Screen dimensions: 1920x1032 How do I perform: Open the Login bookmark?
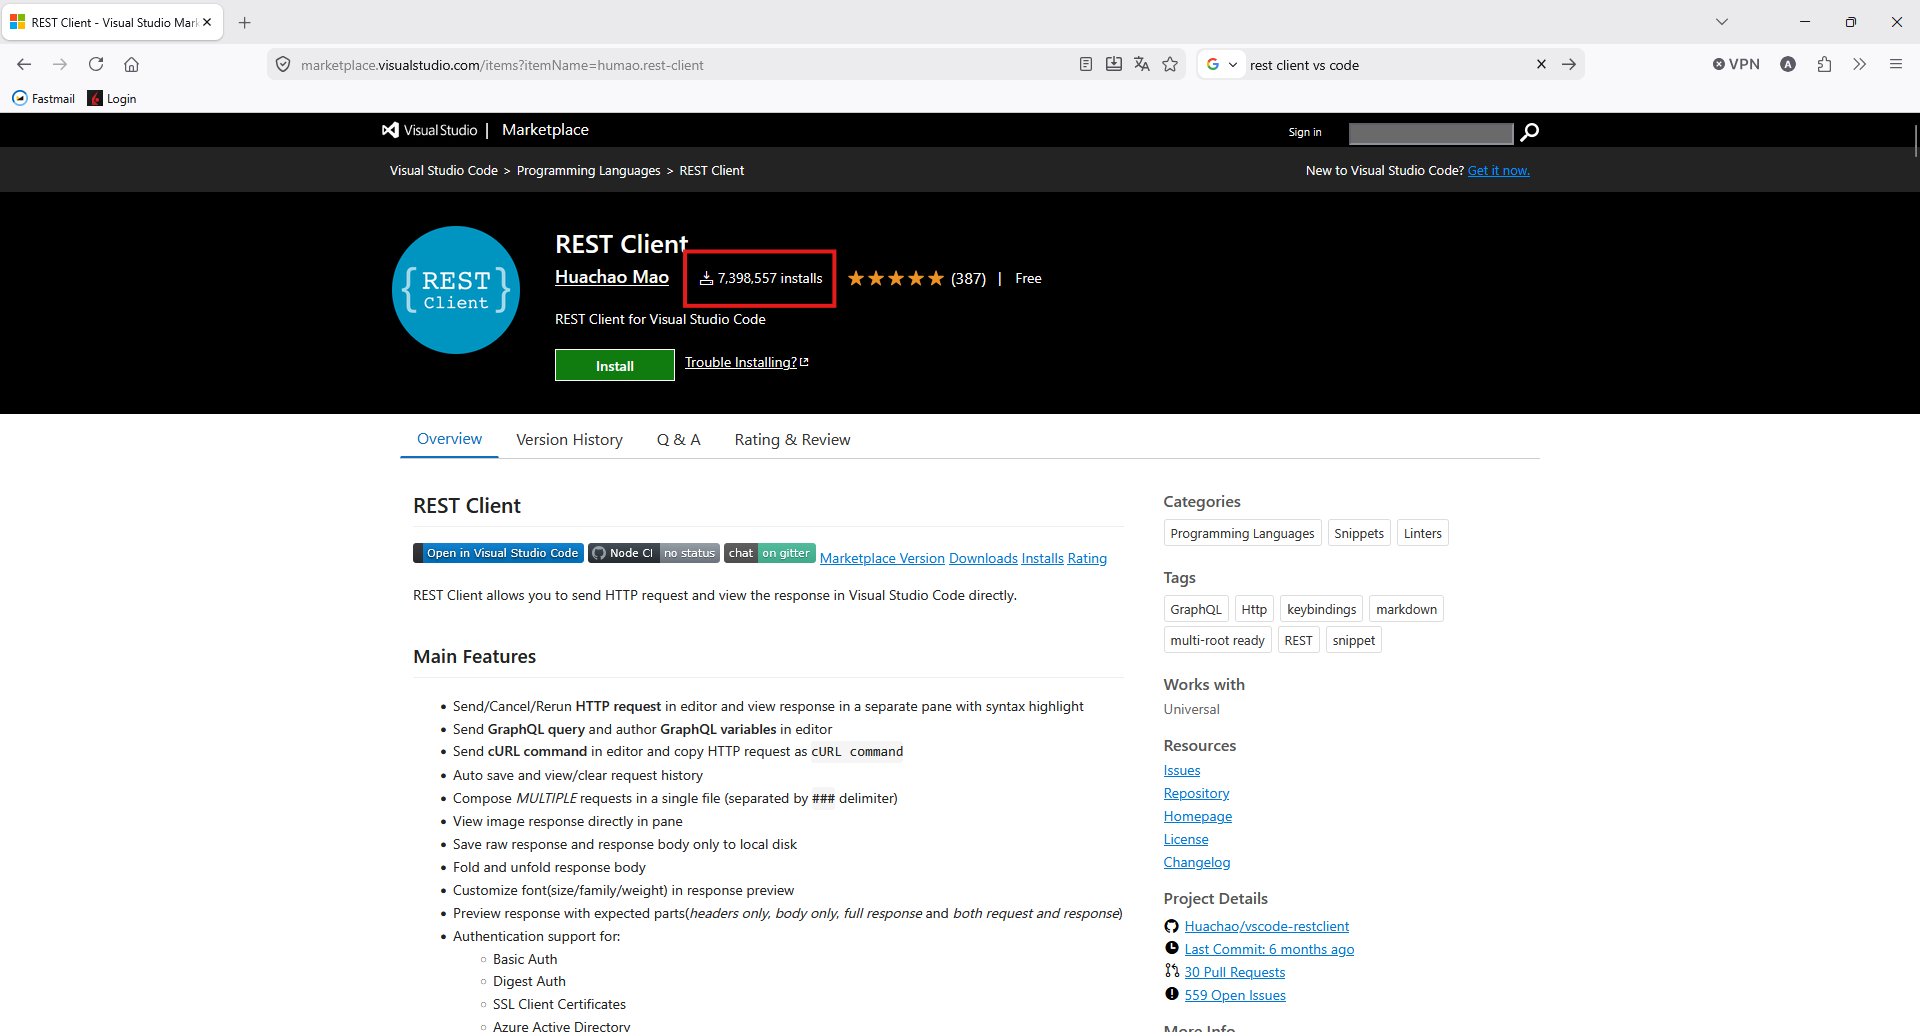(x=112, y=98)
